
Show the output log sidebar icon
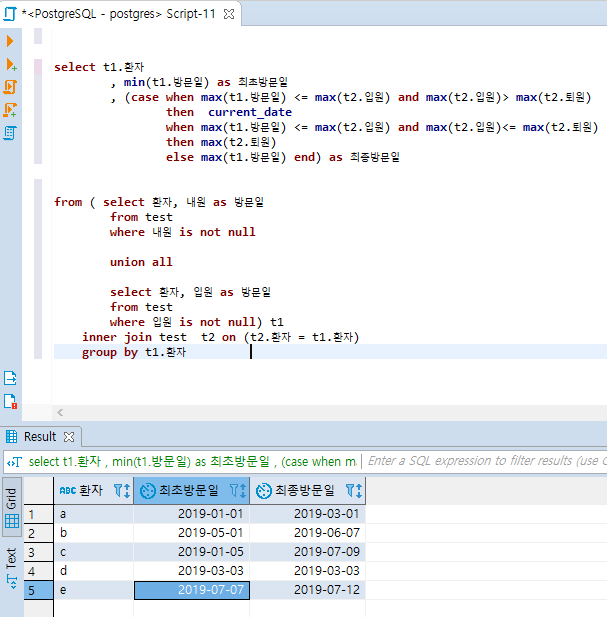pos(10,401)
